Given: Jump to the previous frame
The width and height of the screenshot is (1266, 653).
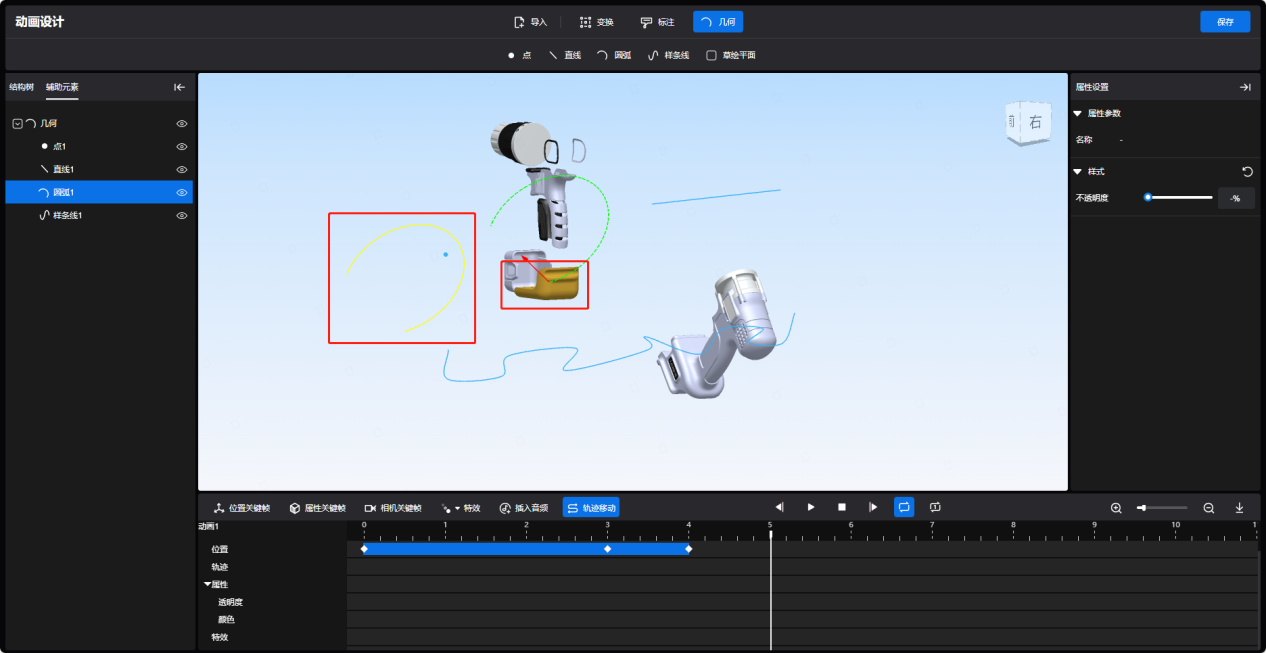Looking at the screenshot, I should (780, 508).
